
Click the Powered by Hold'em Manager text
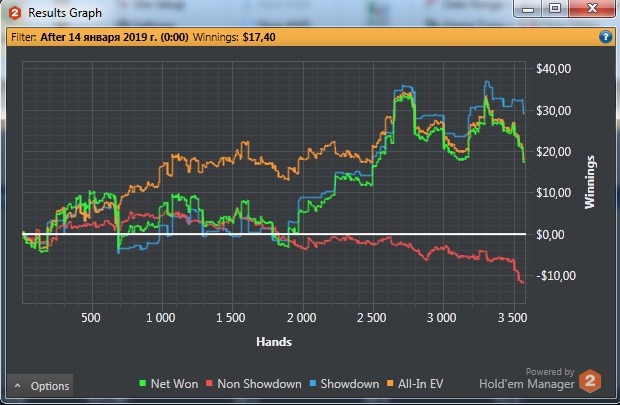pyautogui.click(x=527, y=379)
